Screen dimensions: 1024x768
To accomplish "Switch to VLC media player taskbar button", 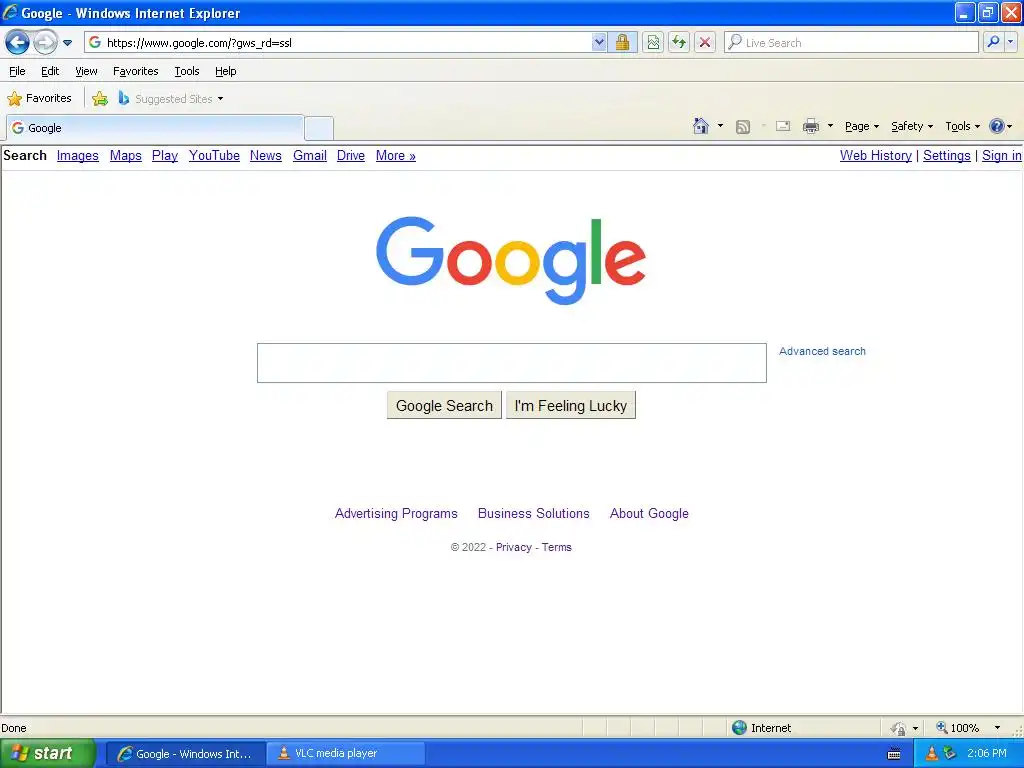I will pos(345,754).
